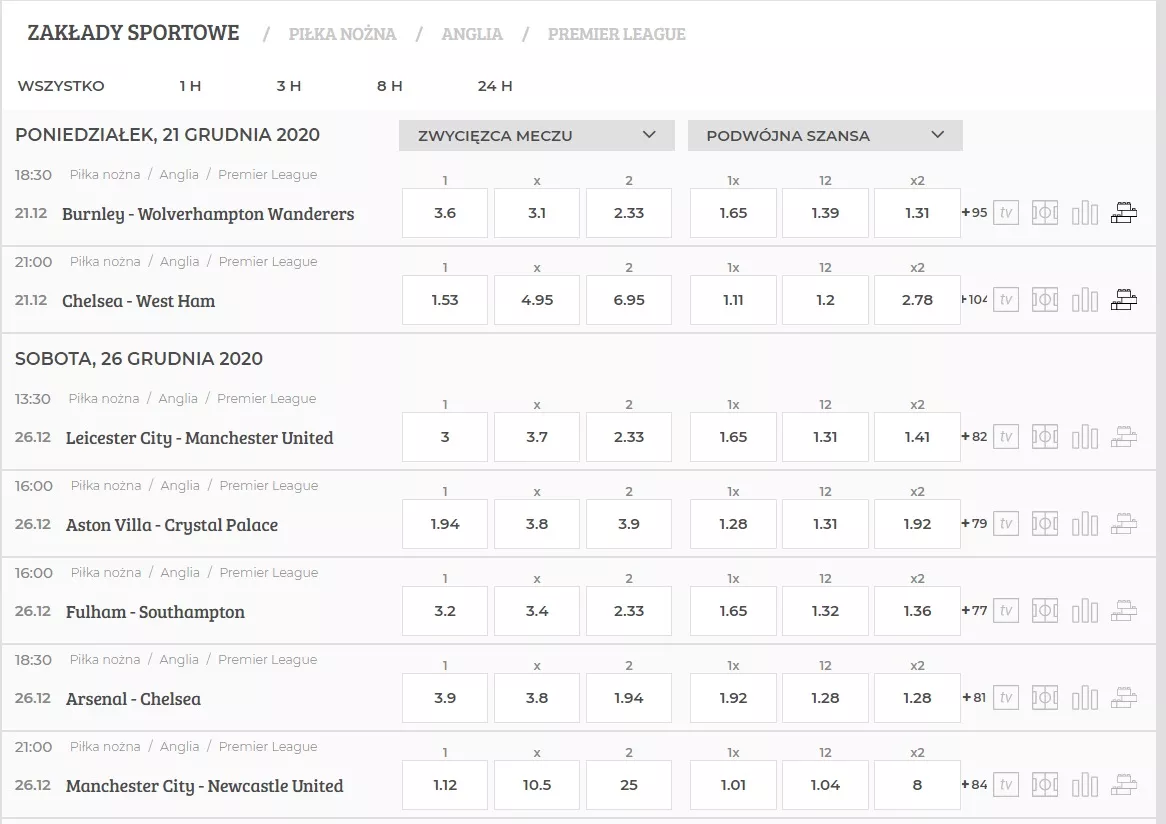1166x824 pixels.
Task: Select the 24 H time filter tab
Action: 494,86
